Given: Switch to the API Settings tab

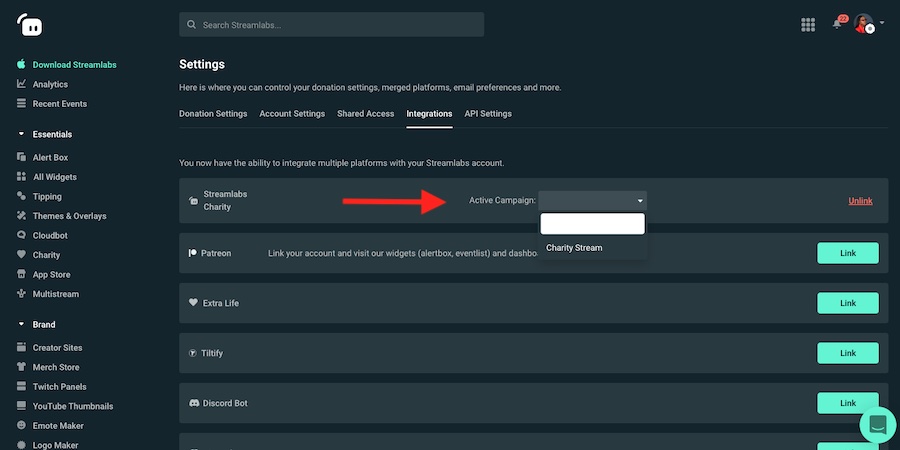Looking at the screenshot, I should click(488, 114).
